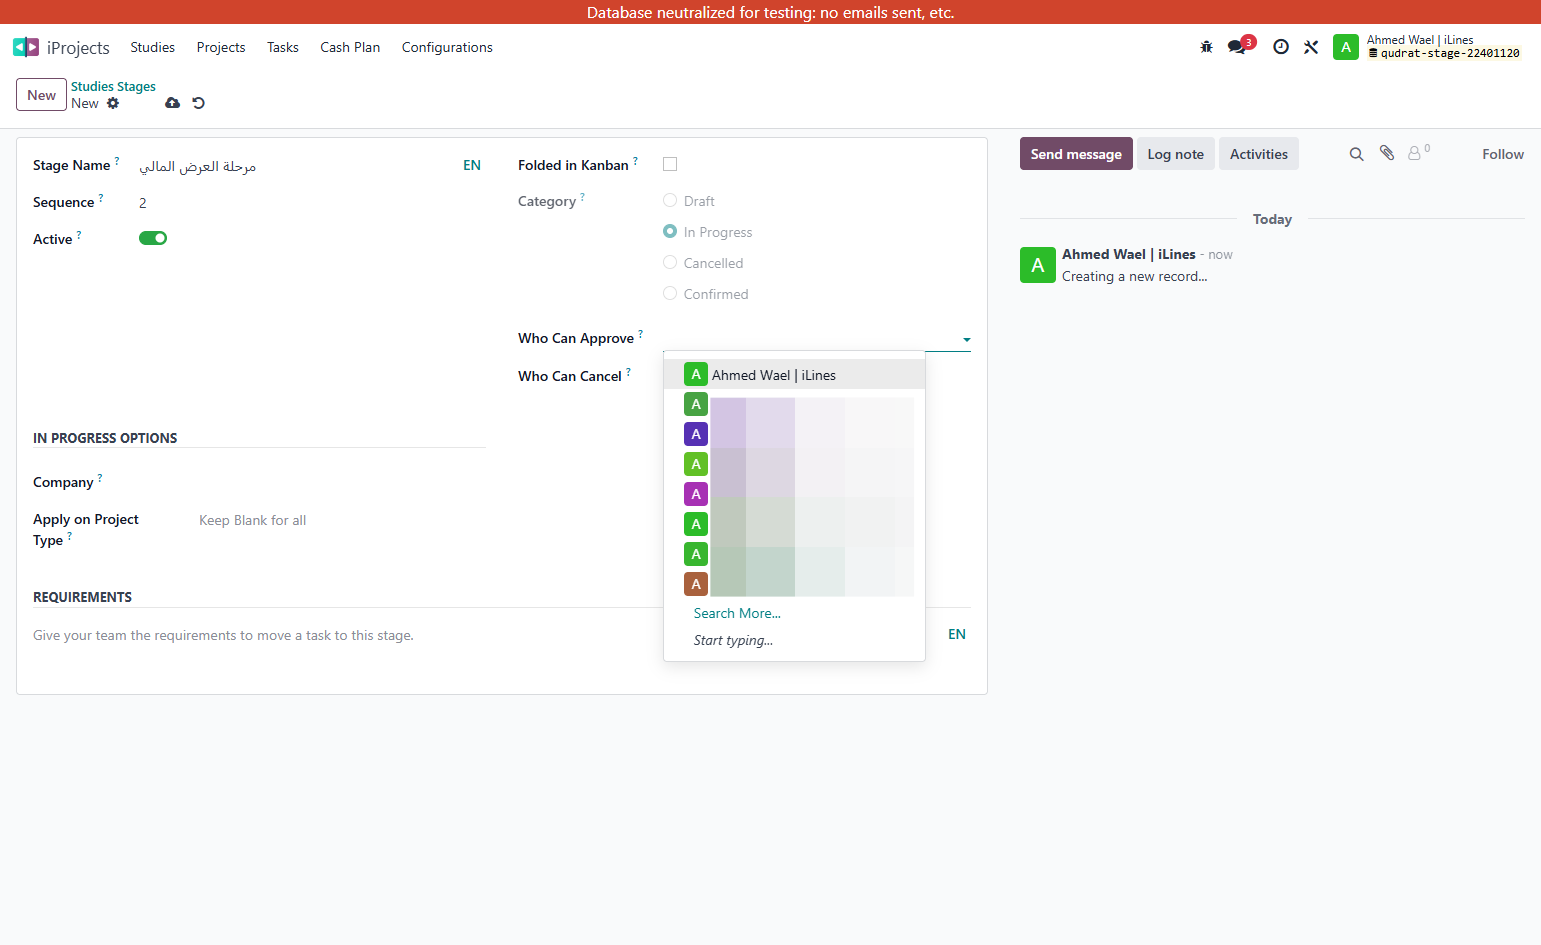Expand the Who Can Approve dropdown arrow

(x=966, y=339)
